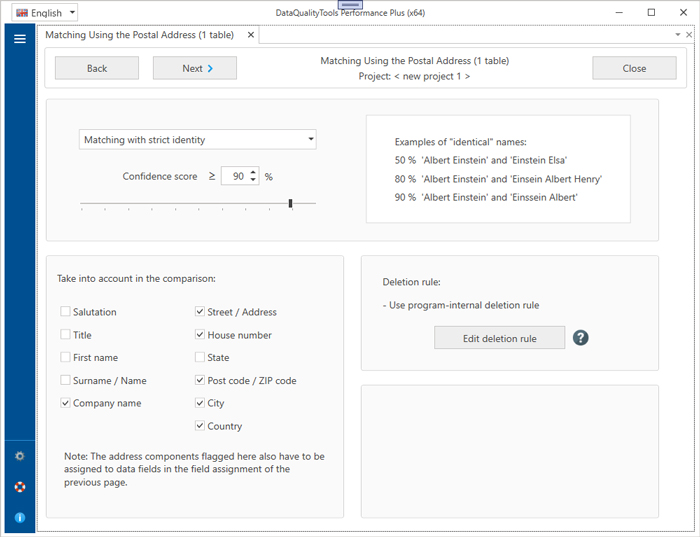This screenshot has height=537, width=700.
Task: Enable the State checkbox
Action: [200, 357]
